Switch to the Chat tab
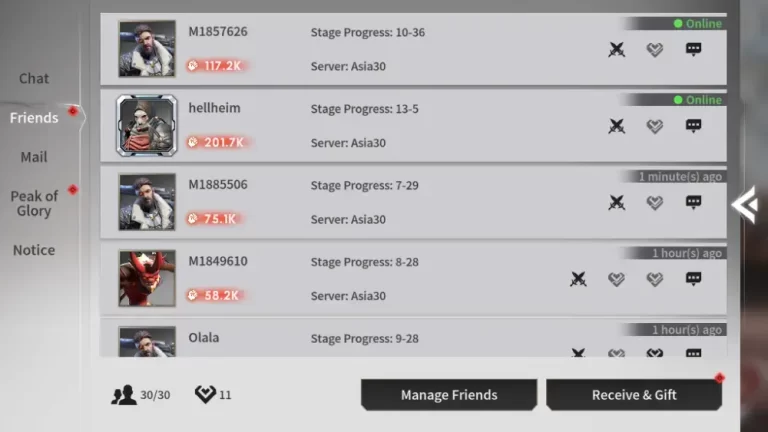 34,78
